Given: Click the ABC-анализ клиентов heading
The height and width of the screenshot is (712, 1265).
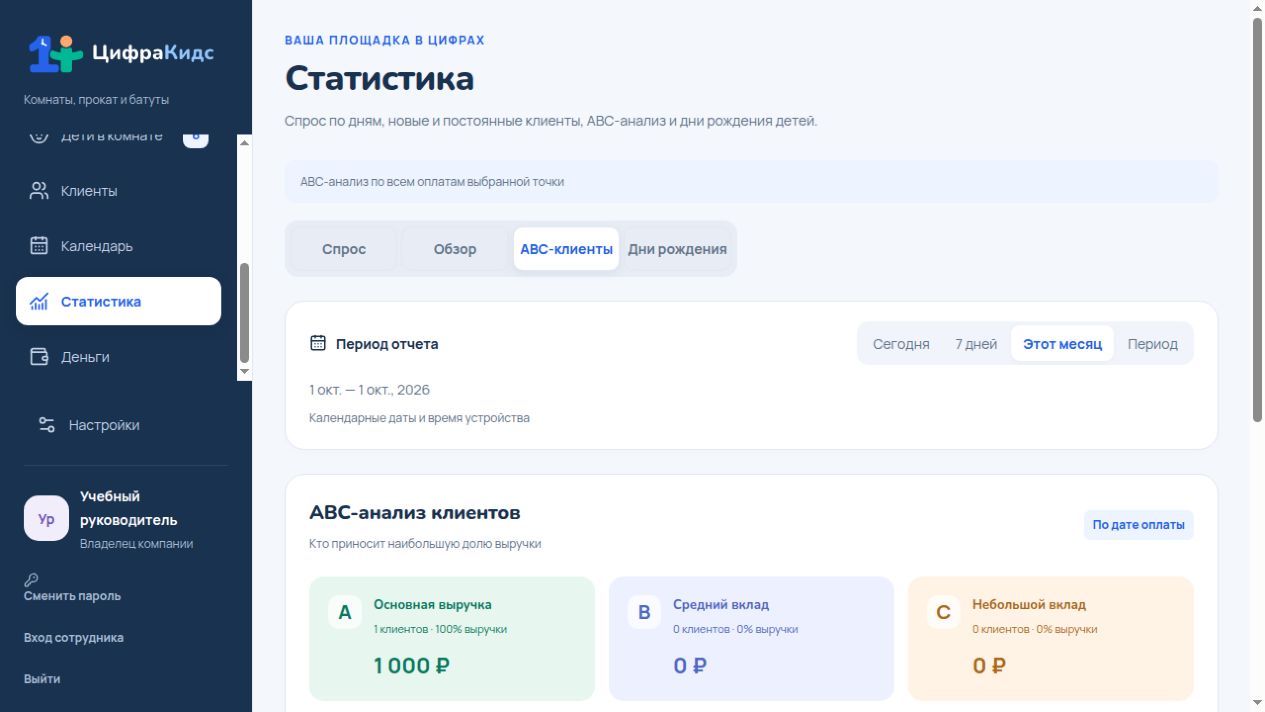Looking at the screenshot, I should point(415,513).
